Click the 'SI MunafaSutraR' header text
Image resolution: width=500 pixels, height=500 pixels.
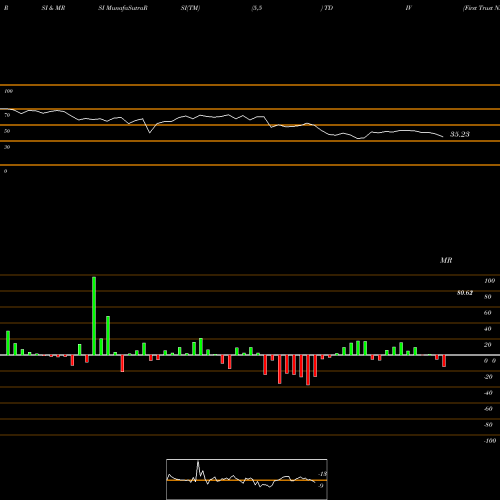point(123,8)
